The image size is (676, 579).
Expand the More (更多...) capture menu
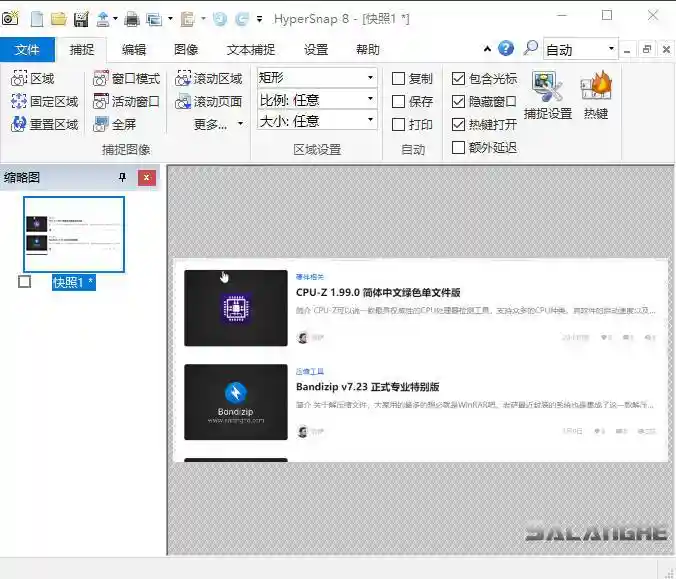219,124
